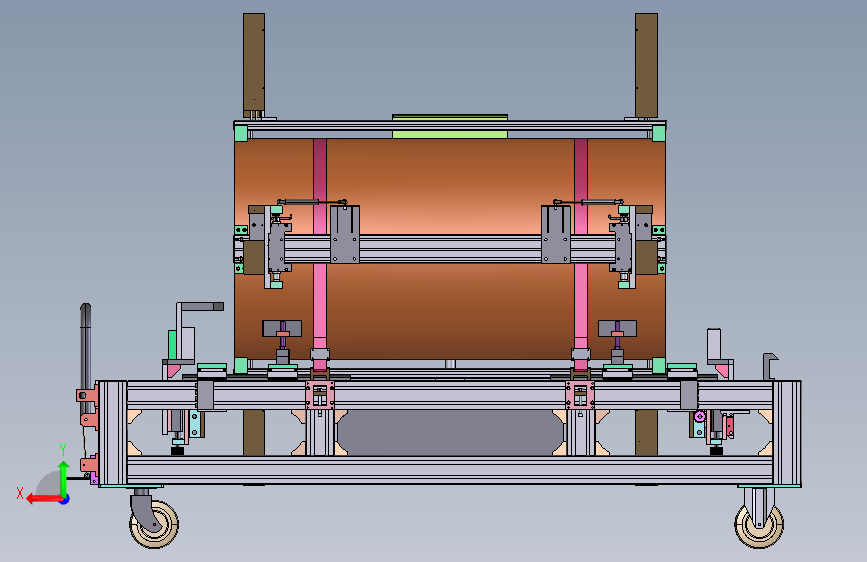Select the right gray bracket plate on middle rail
This screenshot has height=562, width=867.
[556, 235]
